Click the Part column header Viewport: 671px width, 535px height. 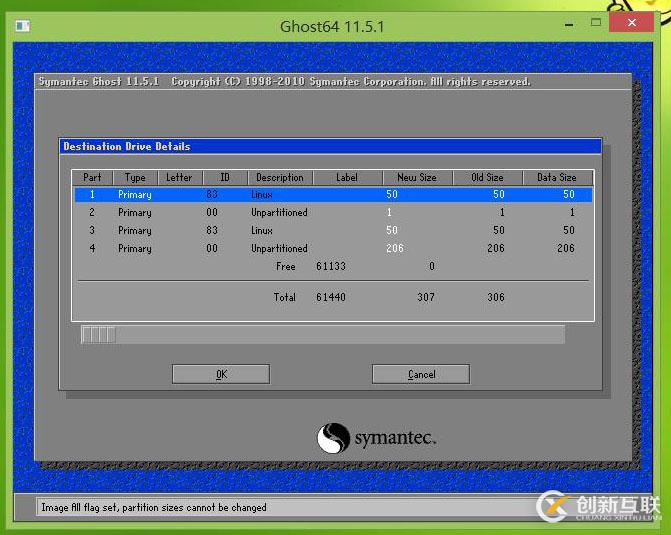click(x=92, y=177)
